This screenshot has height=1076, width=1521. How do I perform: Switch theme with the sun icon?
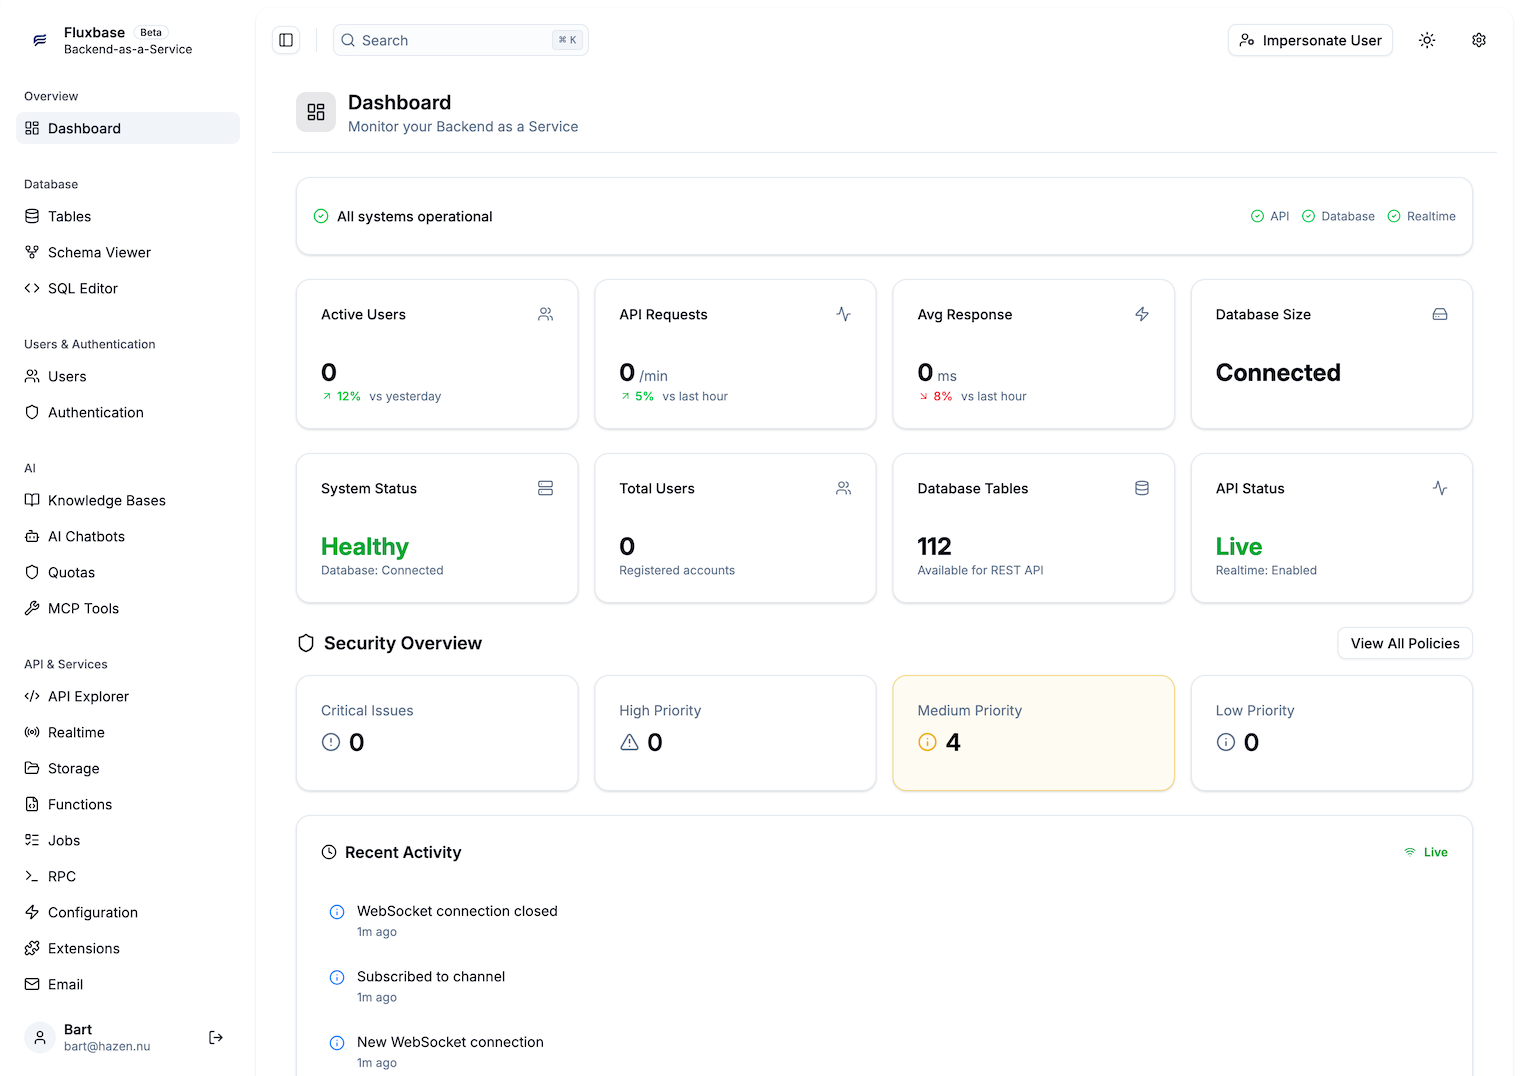pos(1427,40)
